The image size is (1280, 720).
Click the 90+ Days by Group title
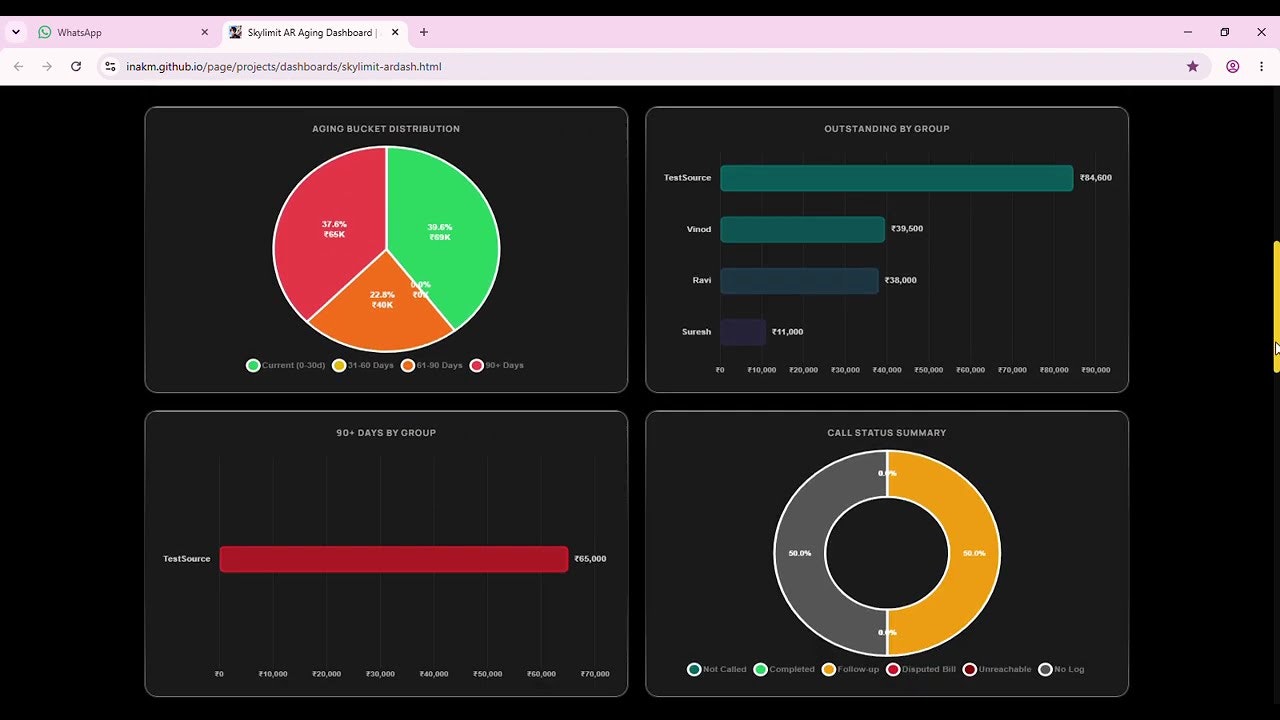[386, 433]
